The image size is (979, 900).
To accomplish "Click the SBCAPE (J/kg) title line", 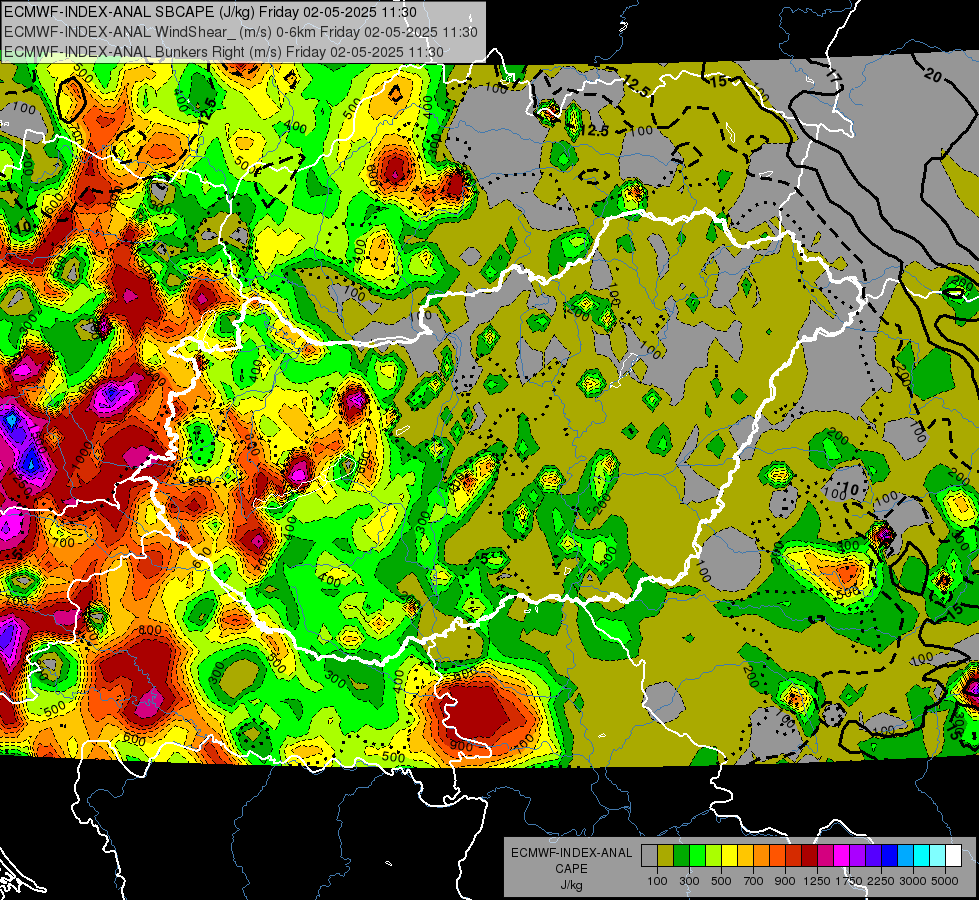I will pos(208,12).
